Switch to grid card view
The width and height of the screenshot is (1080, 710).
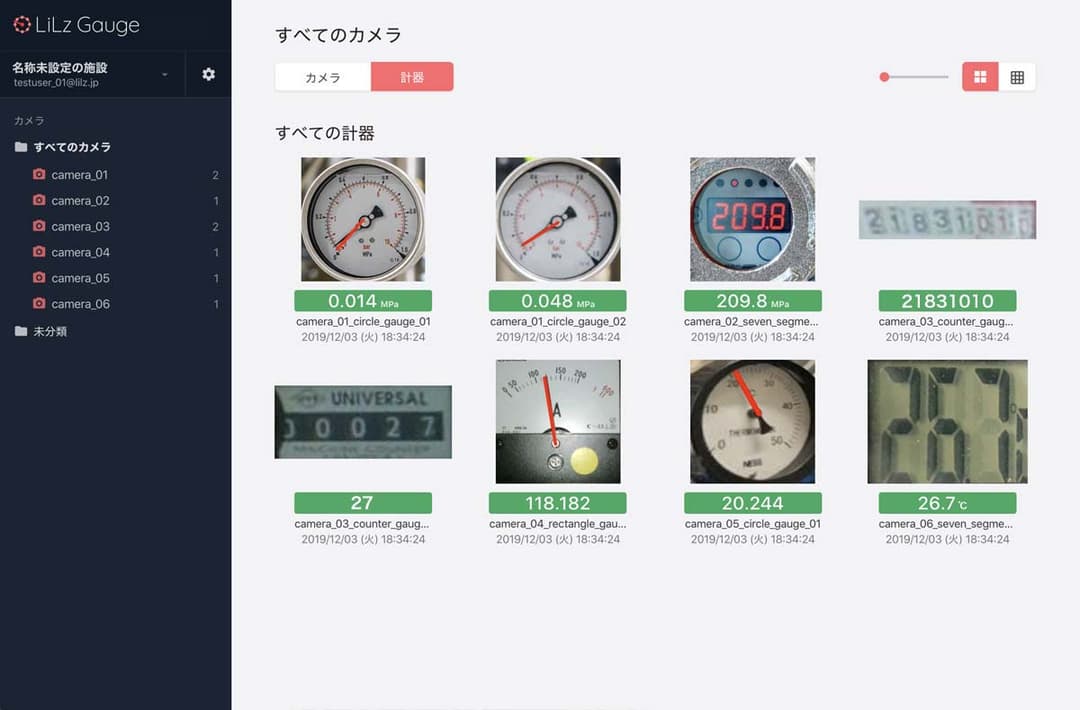[x=980, y=77]
